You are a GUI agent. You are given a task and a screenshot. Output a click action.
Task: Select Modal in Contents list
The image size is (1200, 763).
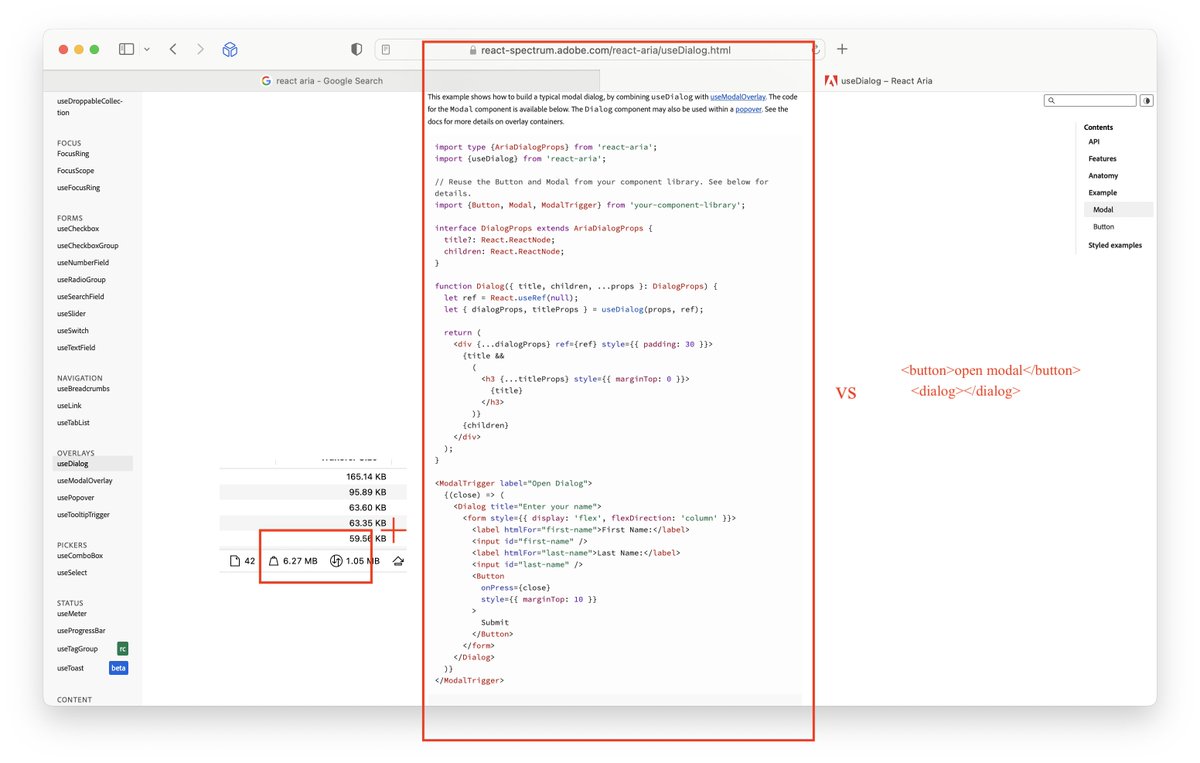pos(1118,210)
